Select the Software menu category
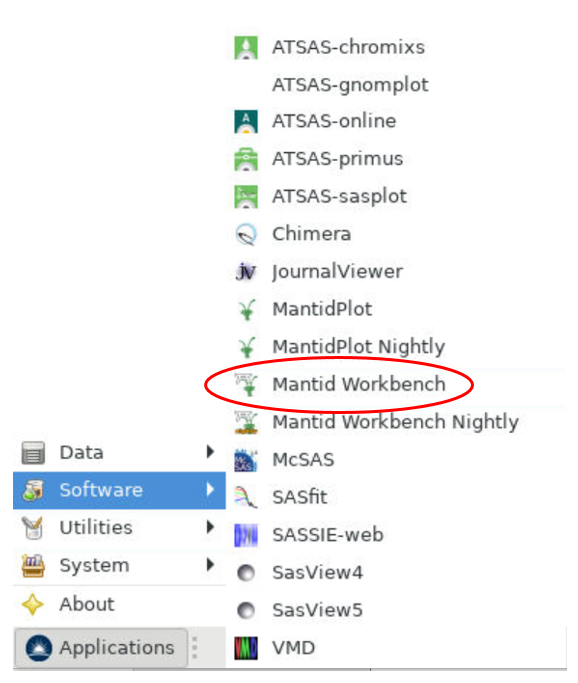The height and width of the screenshot is (683, 578). [119, 490]
